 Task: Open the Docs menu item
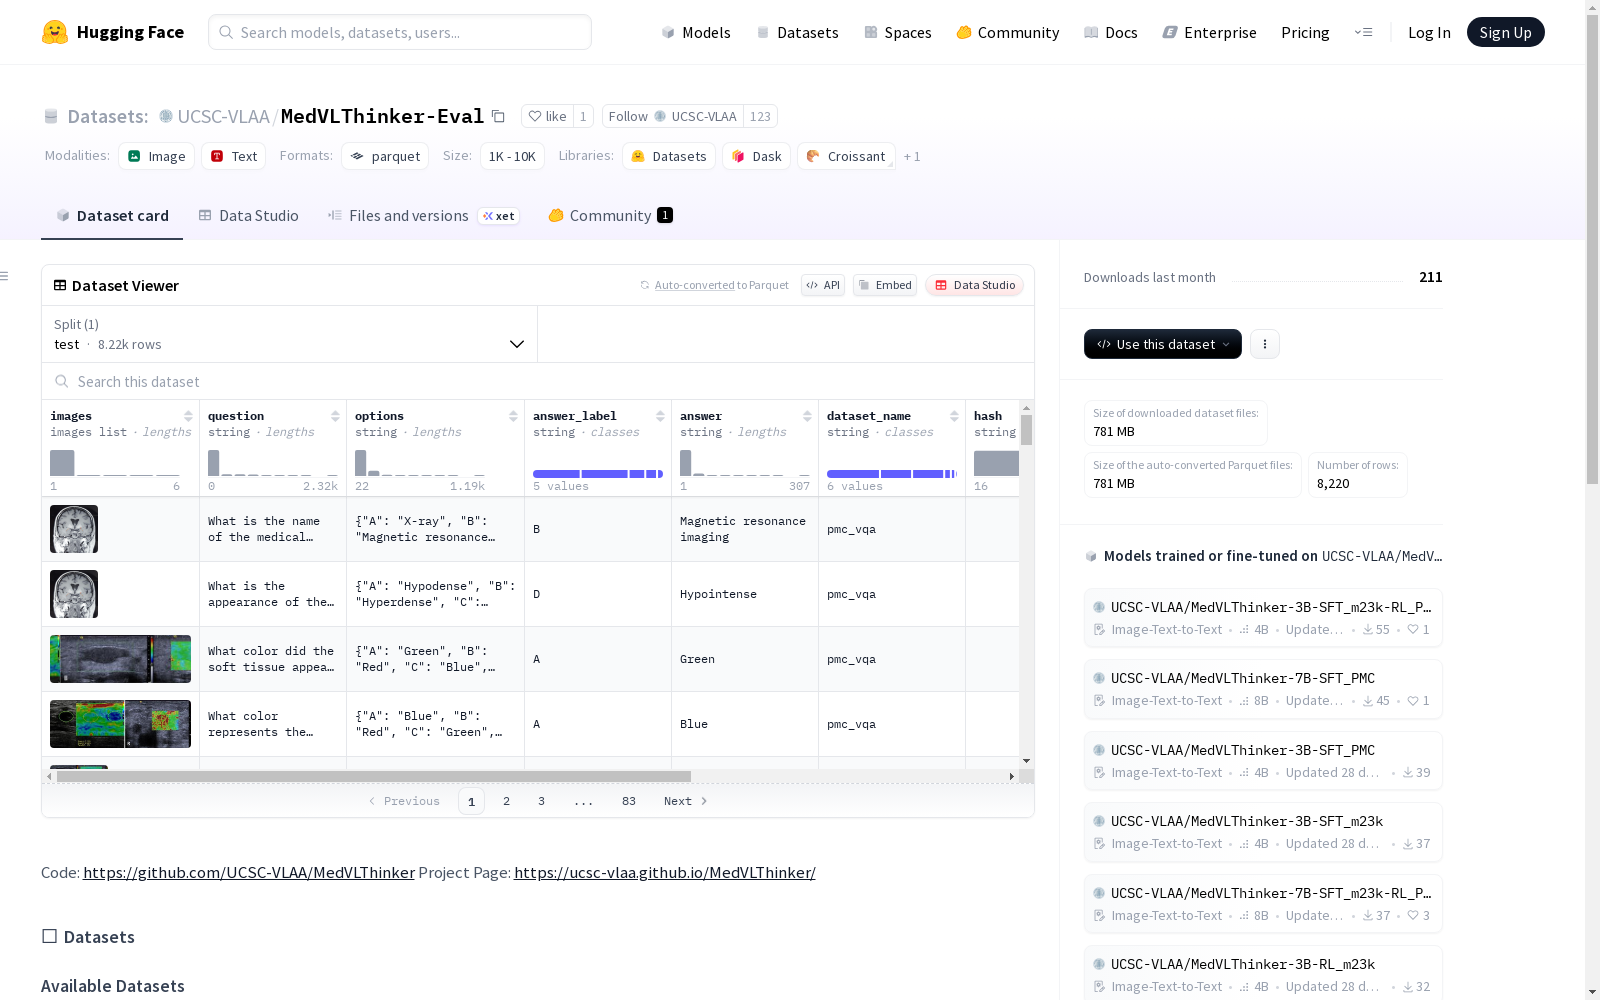click(x=1111, y=32)
